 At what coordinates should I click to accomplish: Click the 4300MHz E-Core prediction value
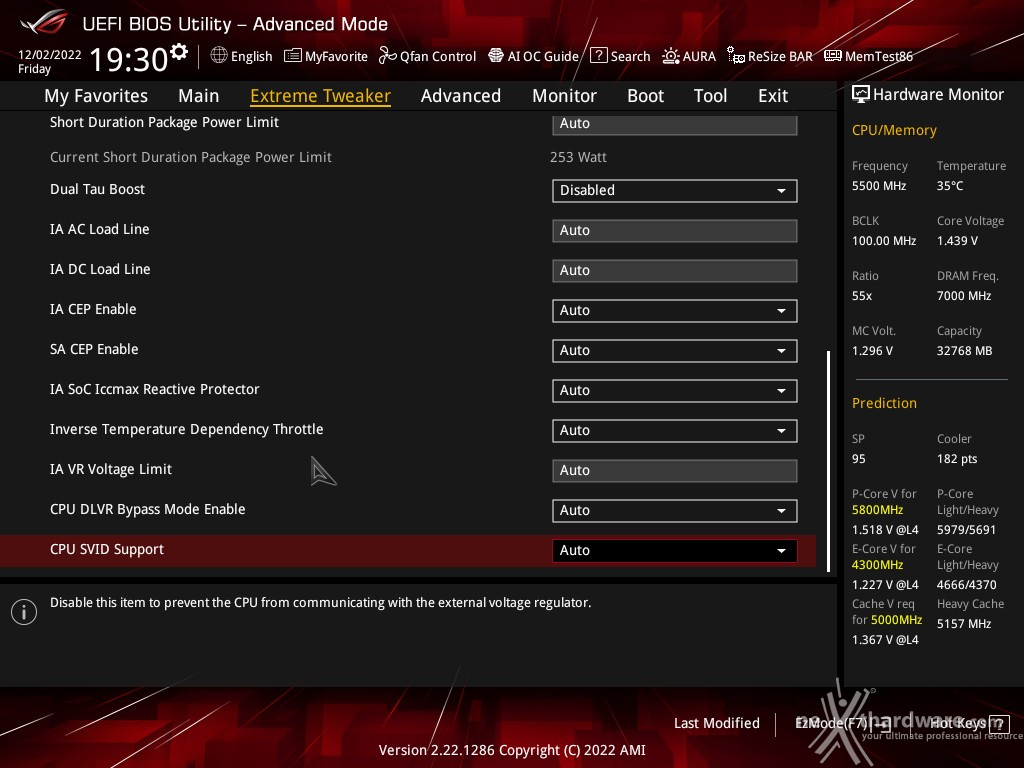point(877,565)
